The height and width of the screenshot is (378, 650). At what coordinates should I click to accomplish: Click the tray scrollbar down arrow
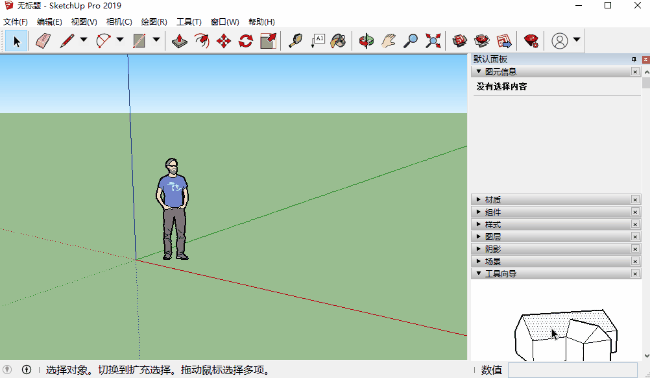coord(646,356)
